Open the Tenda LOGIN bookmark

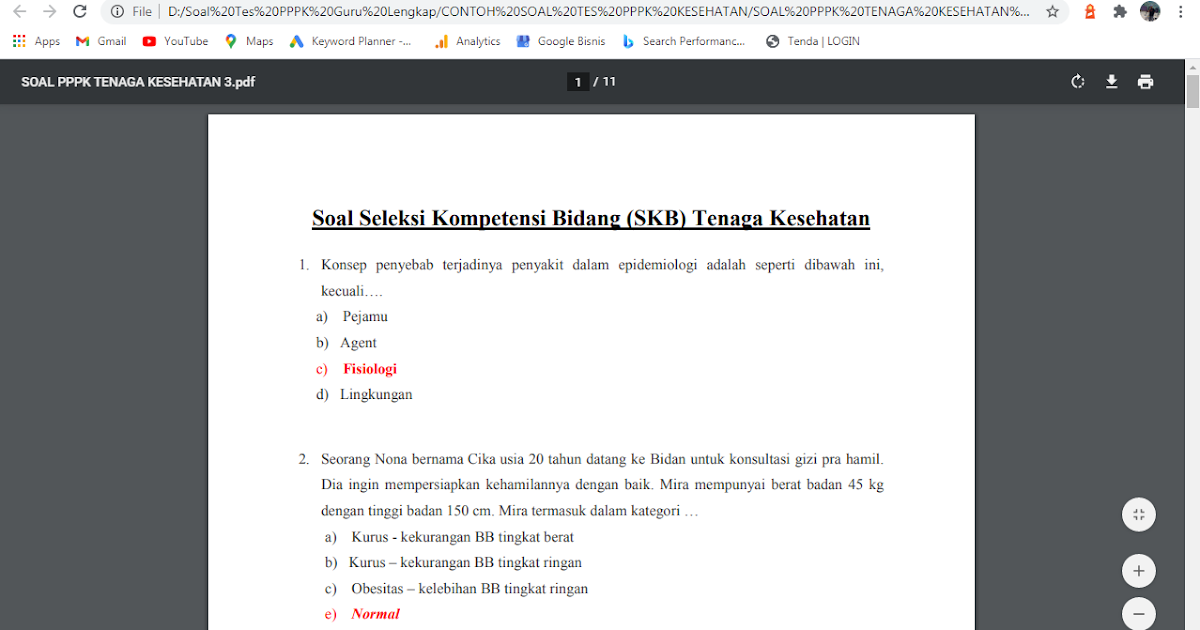(x=812, y=41)
